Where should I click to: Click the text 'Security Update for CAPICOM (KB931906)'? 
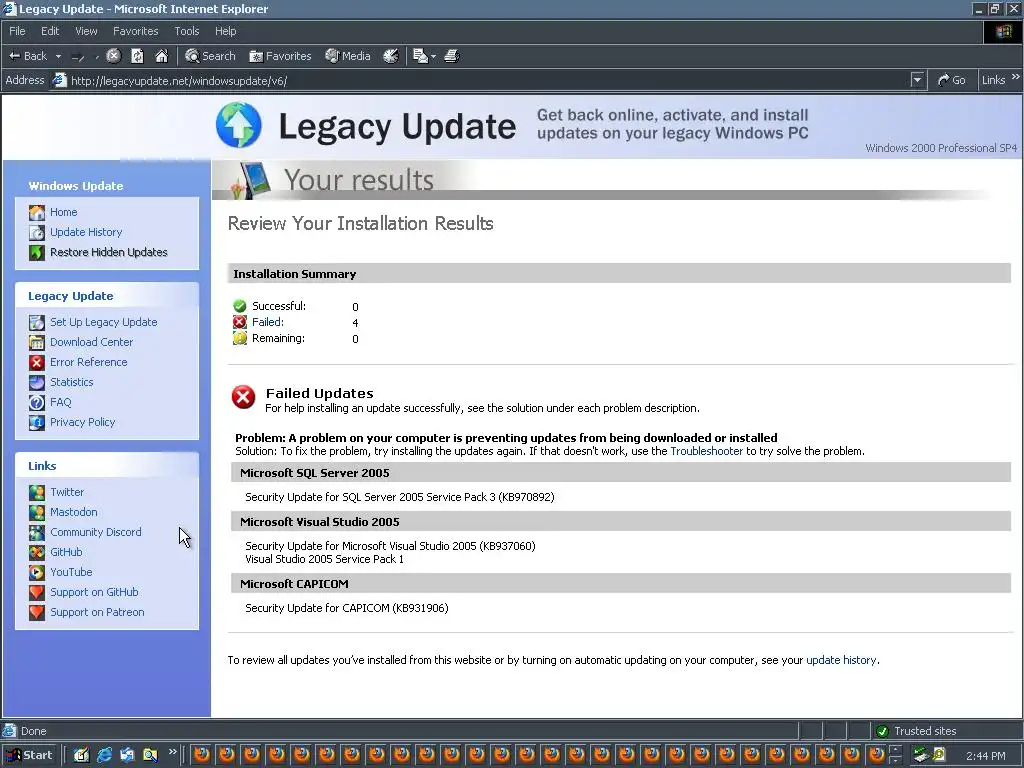346,608
